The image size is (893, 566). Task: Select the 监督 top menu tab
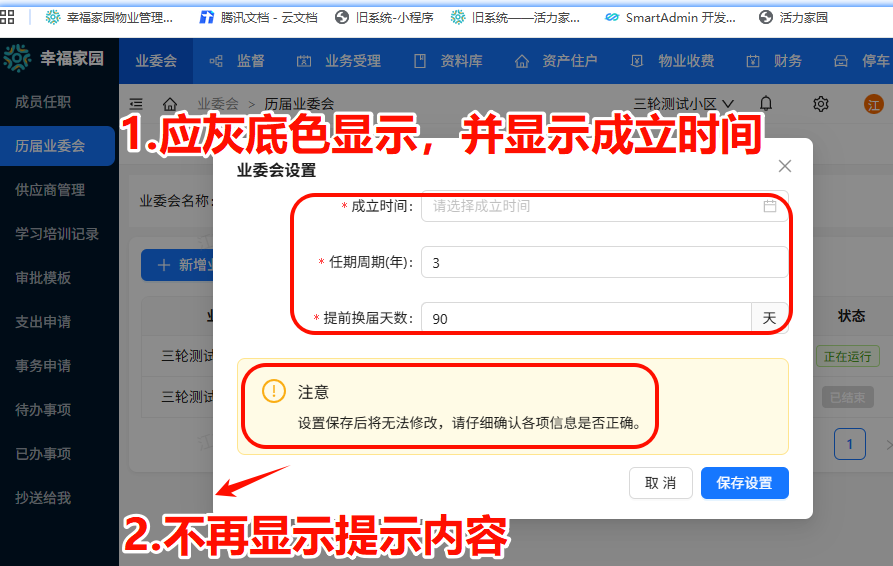pos(237,61)
